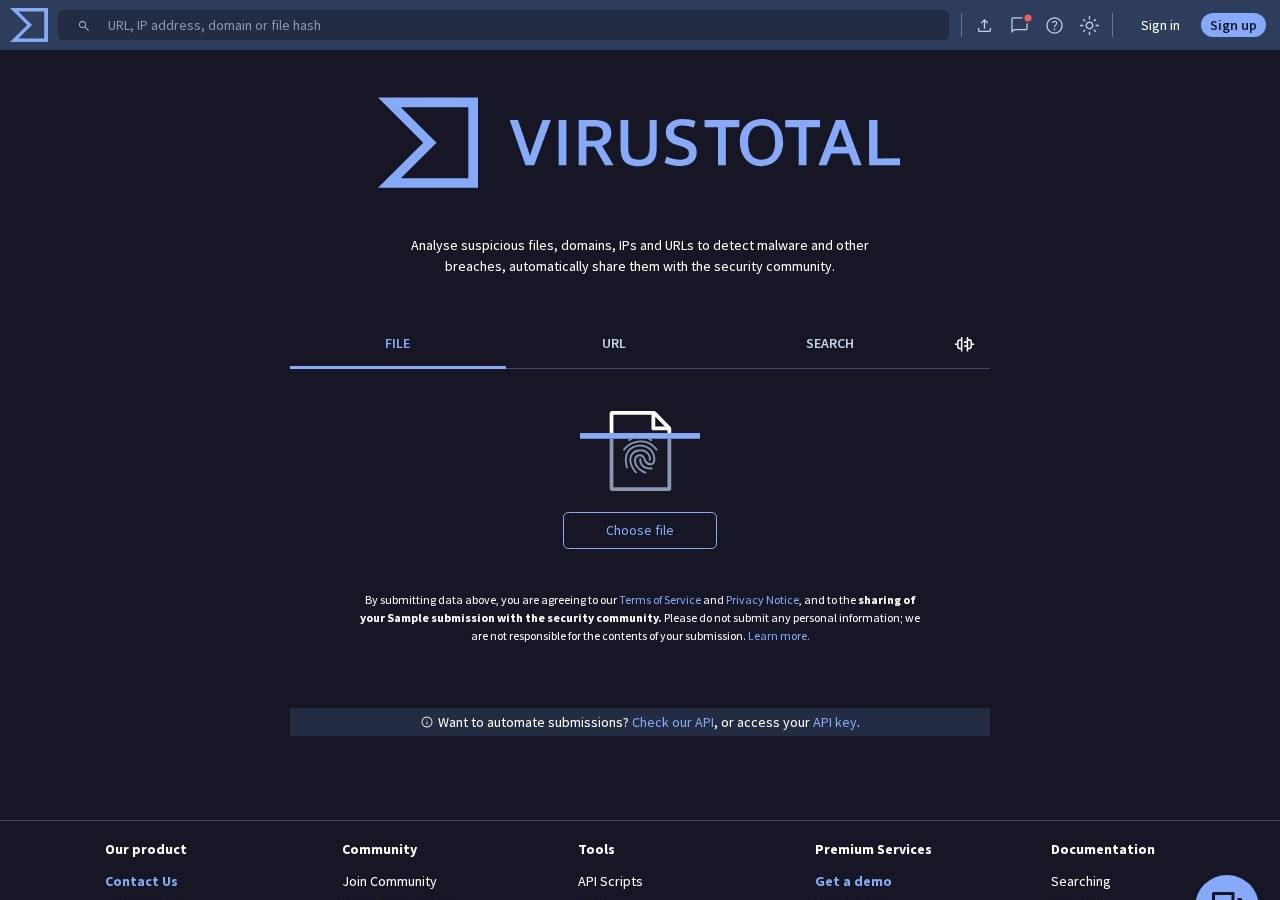Click the Tools footer heading

tap(596, 849)
